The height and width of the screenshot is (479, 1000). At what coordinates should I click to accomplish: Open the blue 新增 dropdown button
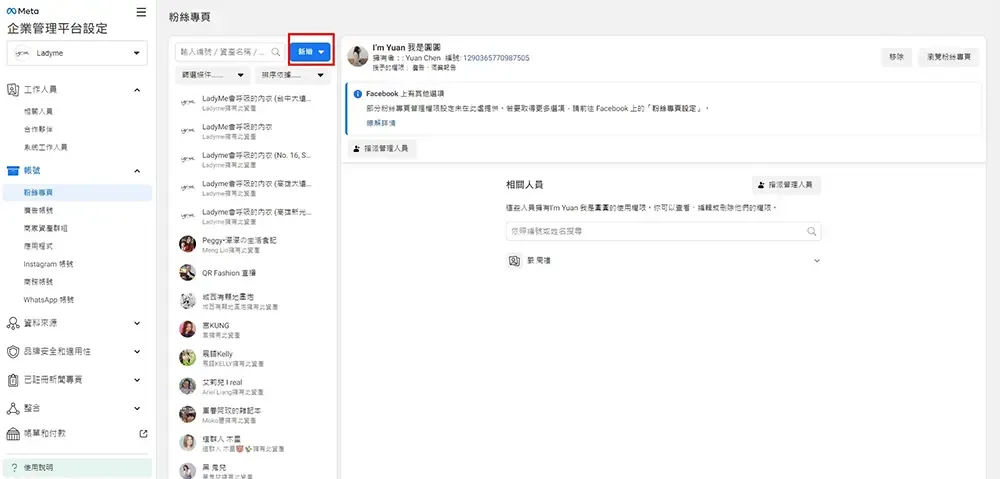coord(310,52)
